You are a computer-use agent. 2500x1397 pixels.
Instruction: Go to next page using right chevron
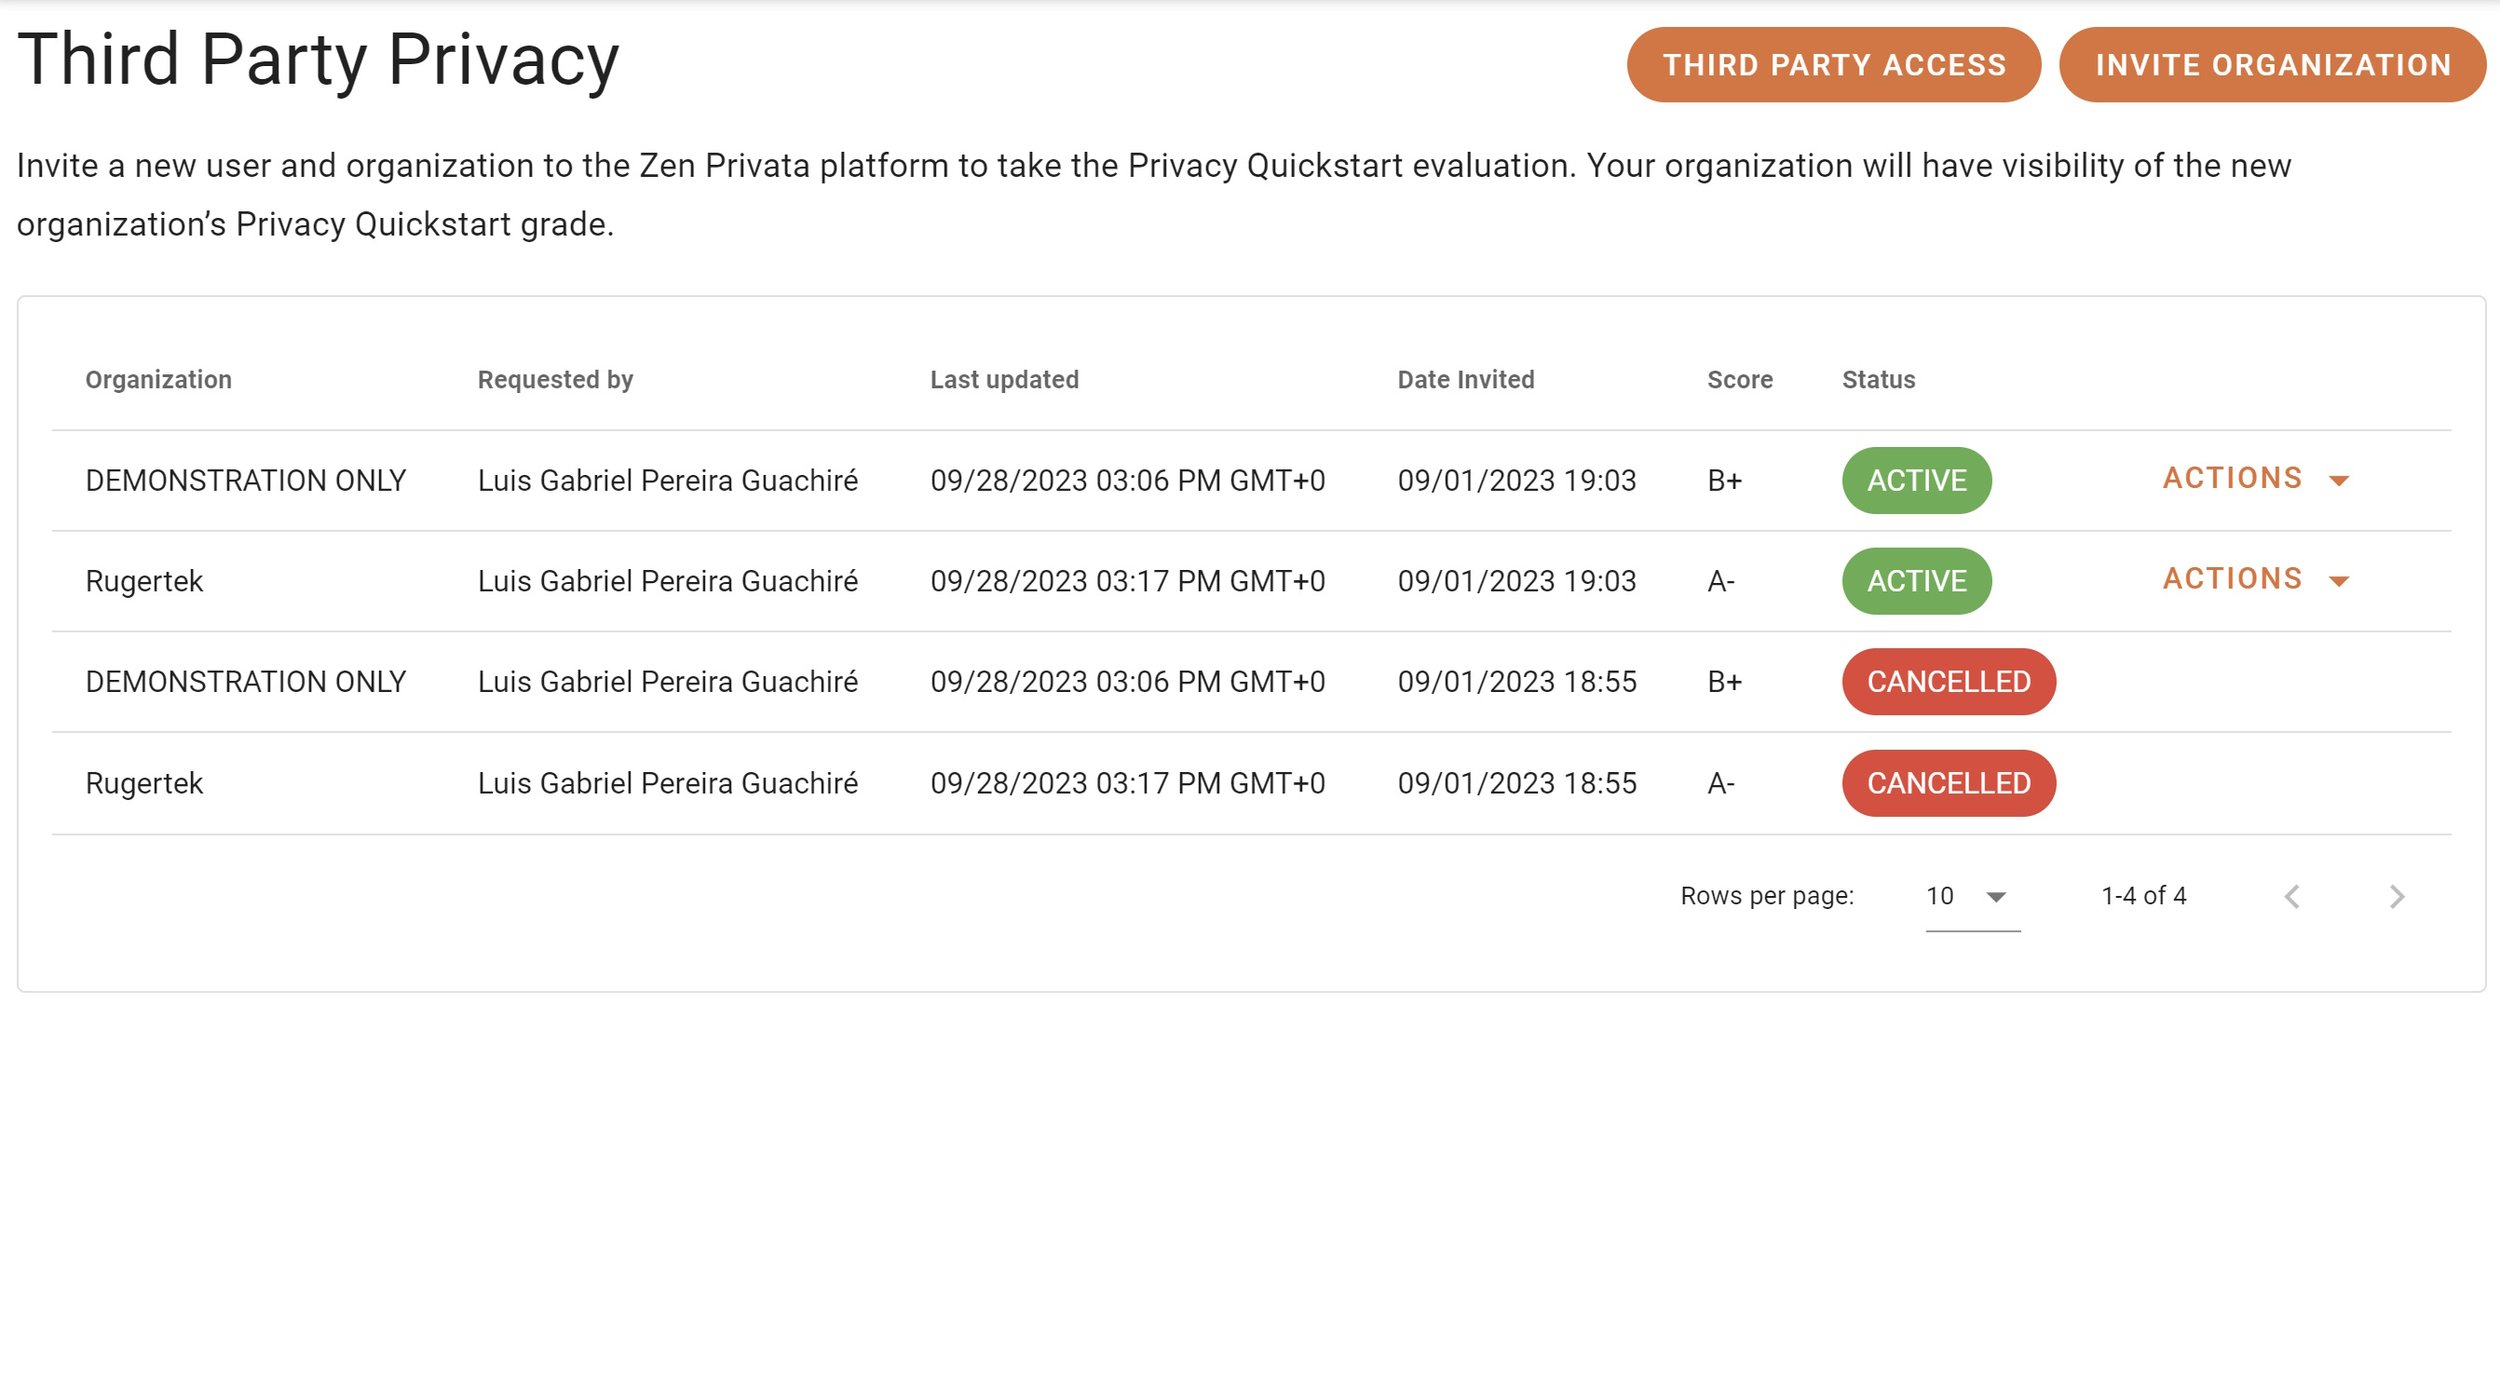point(2396,897)
